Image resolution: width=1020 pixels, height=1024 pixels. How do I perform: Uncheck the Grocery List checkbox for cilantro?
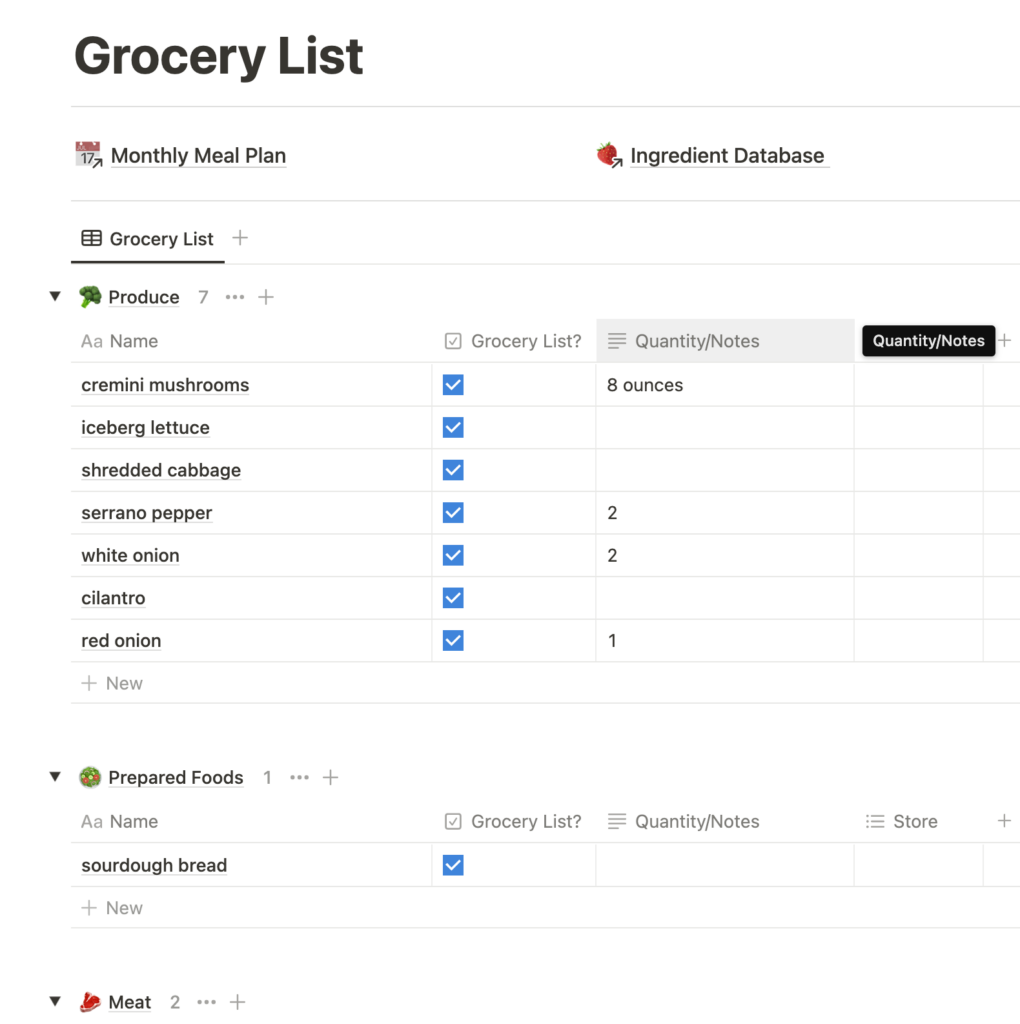[453, 598]
